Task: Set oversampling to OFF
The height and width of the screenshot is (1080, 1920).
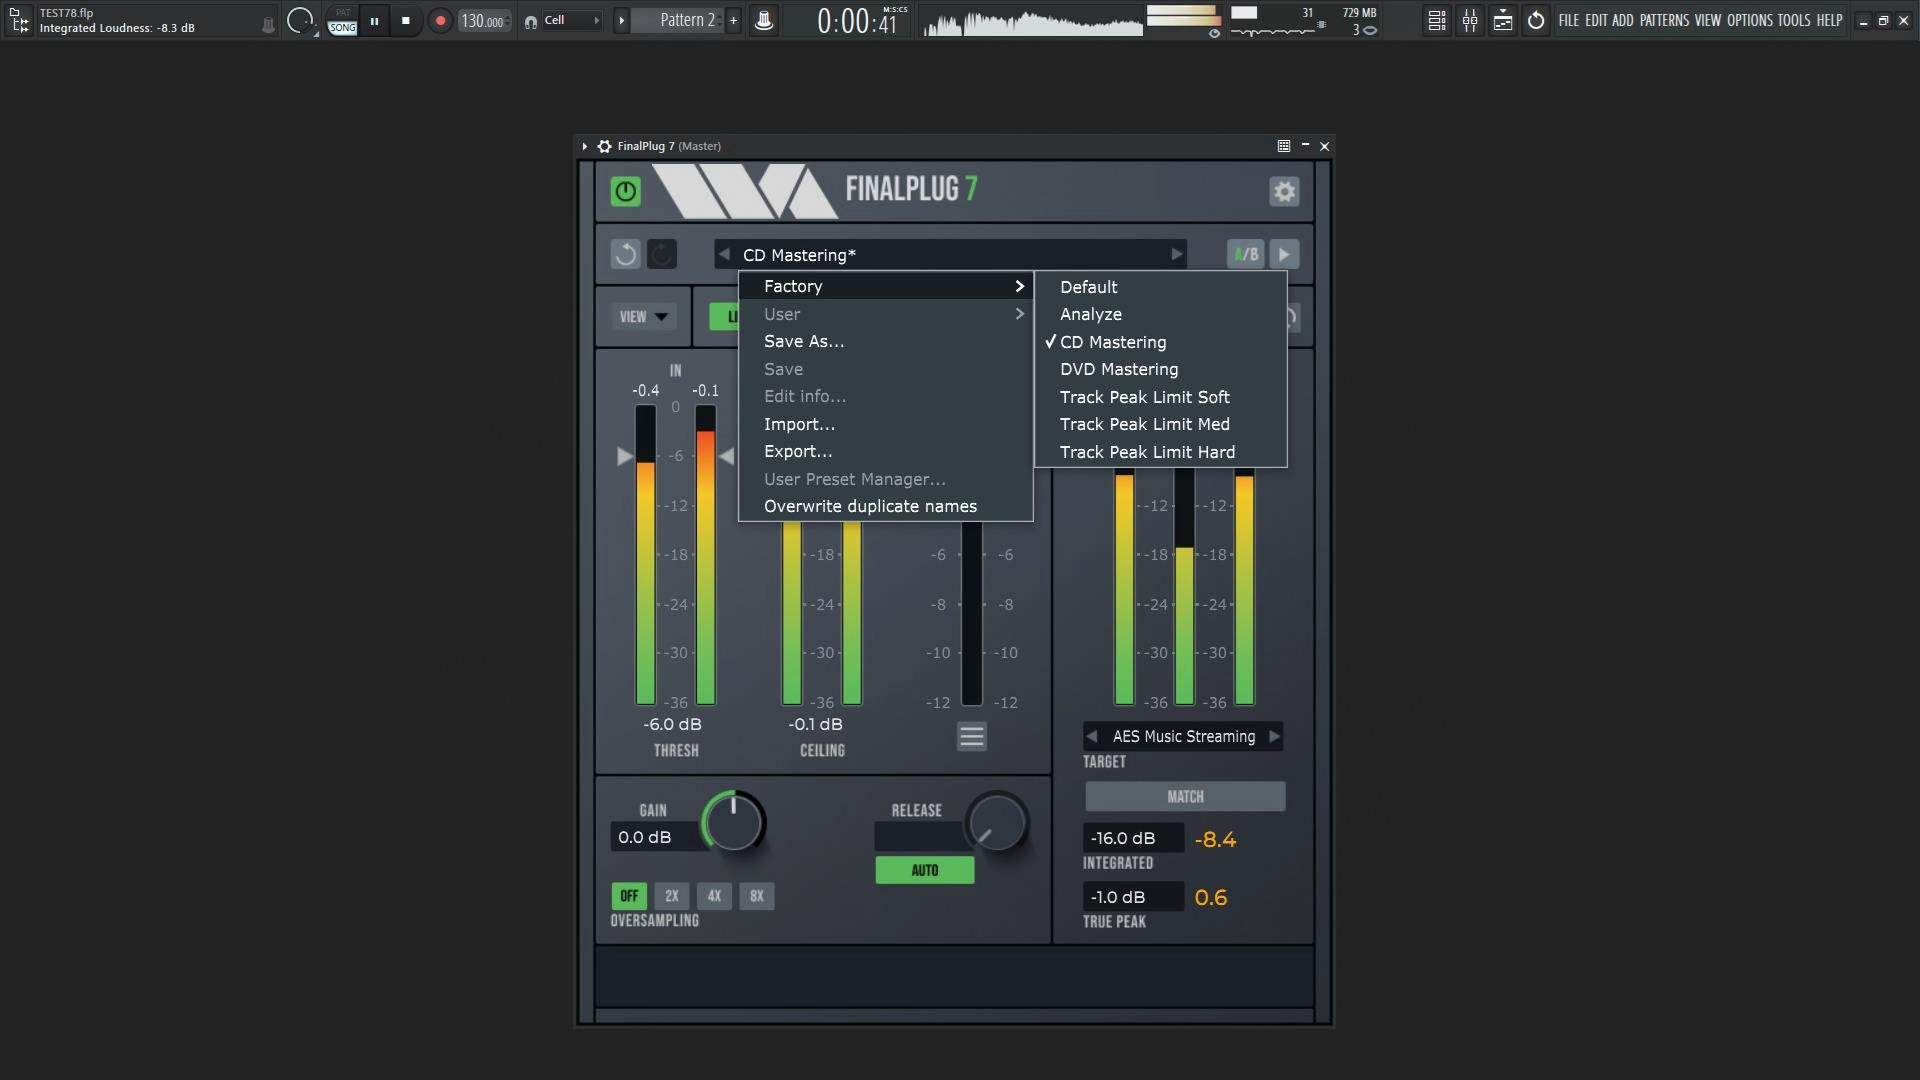Action: (x=629, y=896)
